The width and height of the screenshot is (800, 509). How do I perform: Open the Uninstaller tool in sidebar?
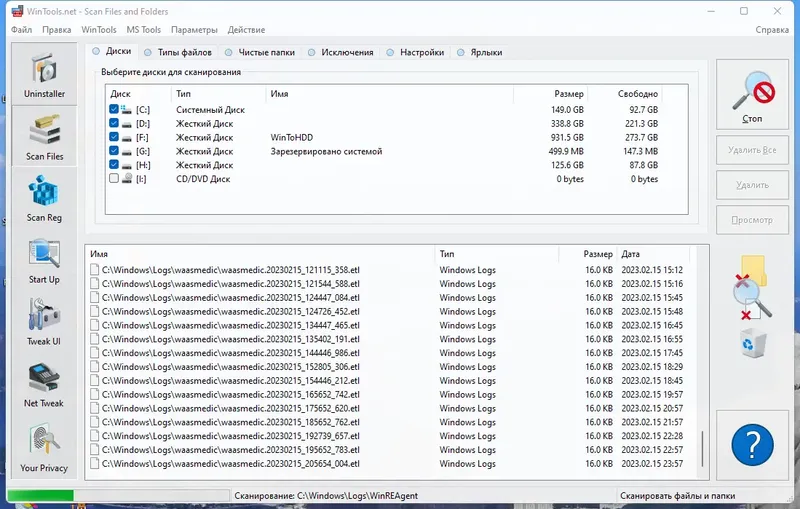tap(44, 74)
